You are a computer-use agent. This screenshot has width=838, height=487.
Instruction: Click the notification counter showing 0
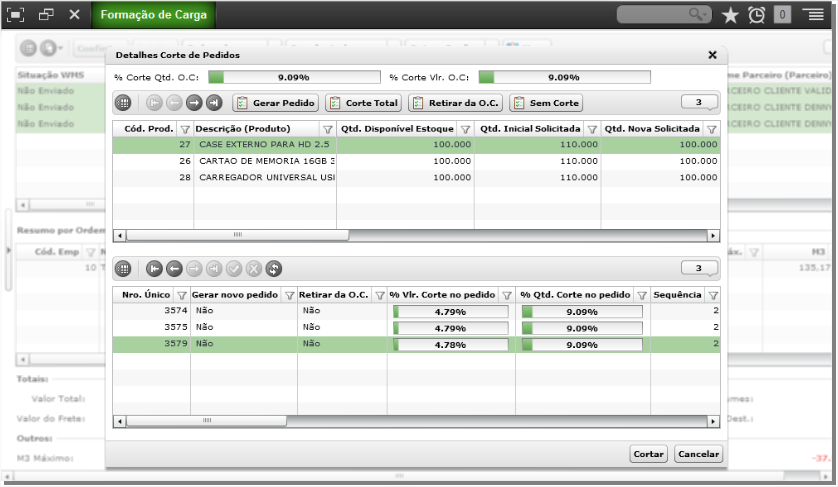[782, 15]
